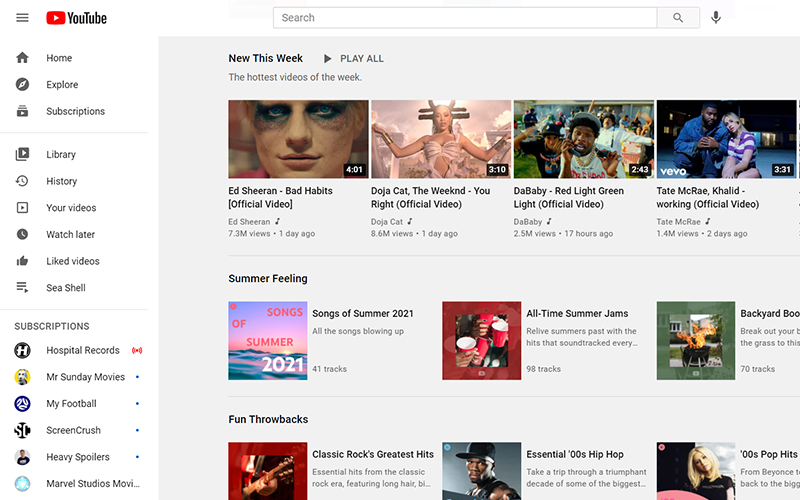The width and height of the screenshot is (800, 500).
Task: Click the Hospital Records channel avatar
Action: (x=22, y=350)
